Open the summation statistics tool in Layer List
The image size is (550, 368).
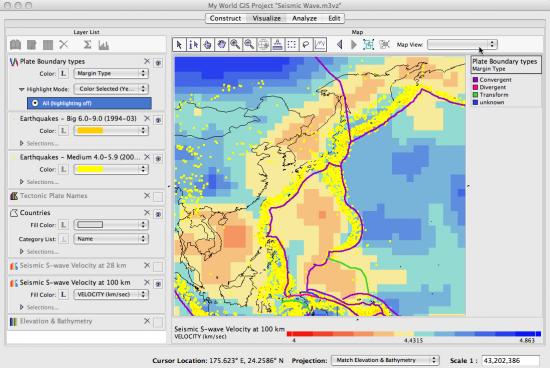87,45
